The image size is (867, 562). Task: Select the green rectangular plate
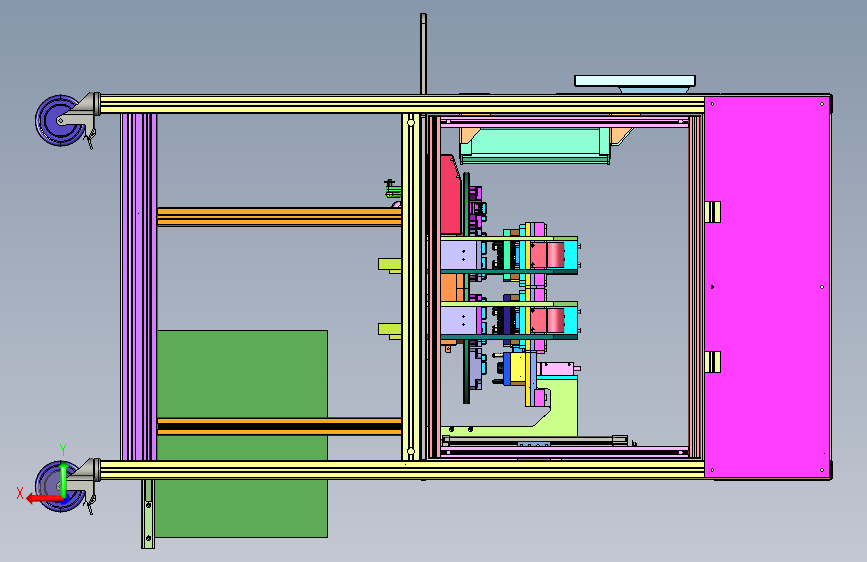(242, 434)
